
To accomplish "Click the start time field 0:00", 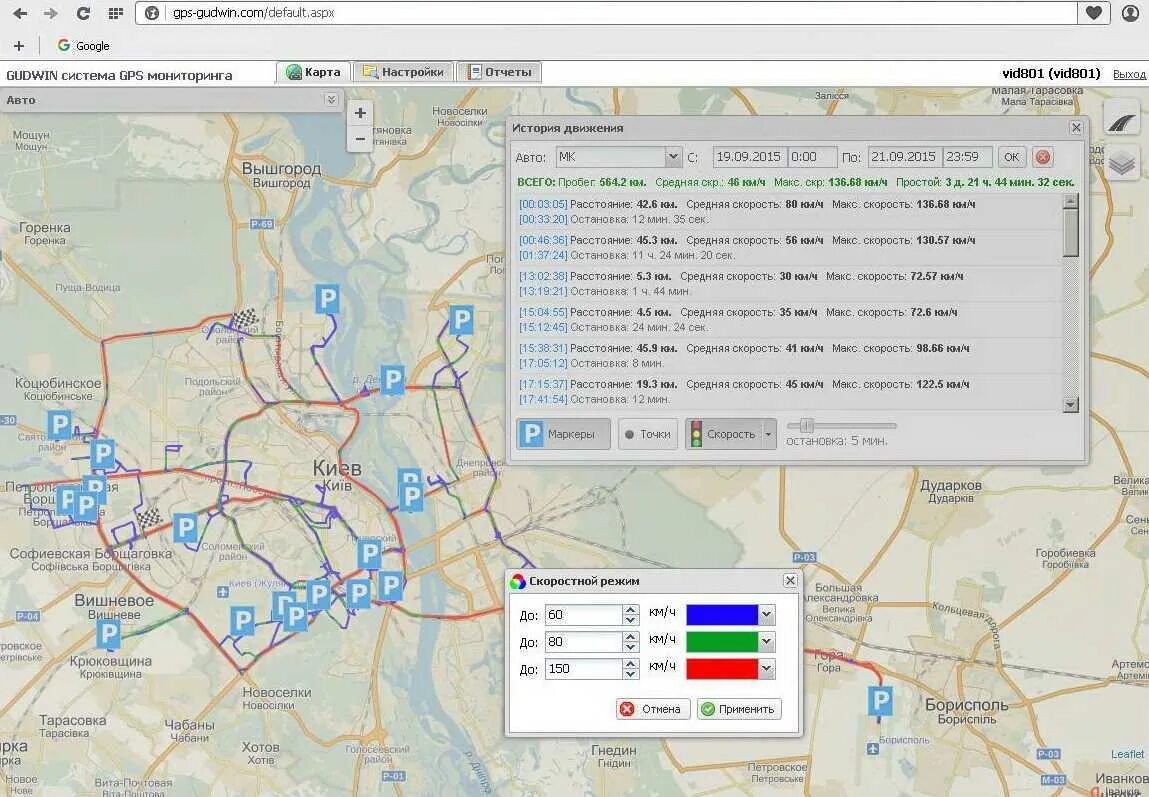I will [x=813, y=157].
